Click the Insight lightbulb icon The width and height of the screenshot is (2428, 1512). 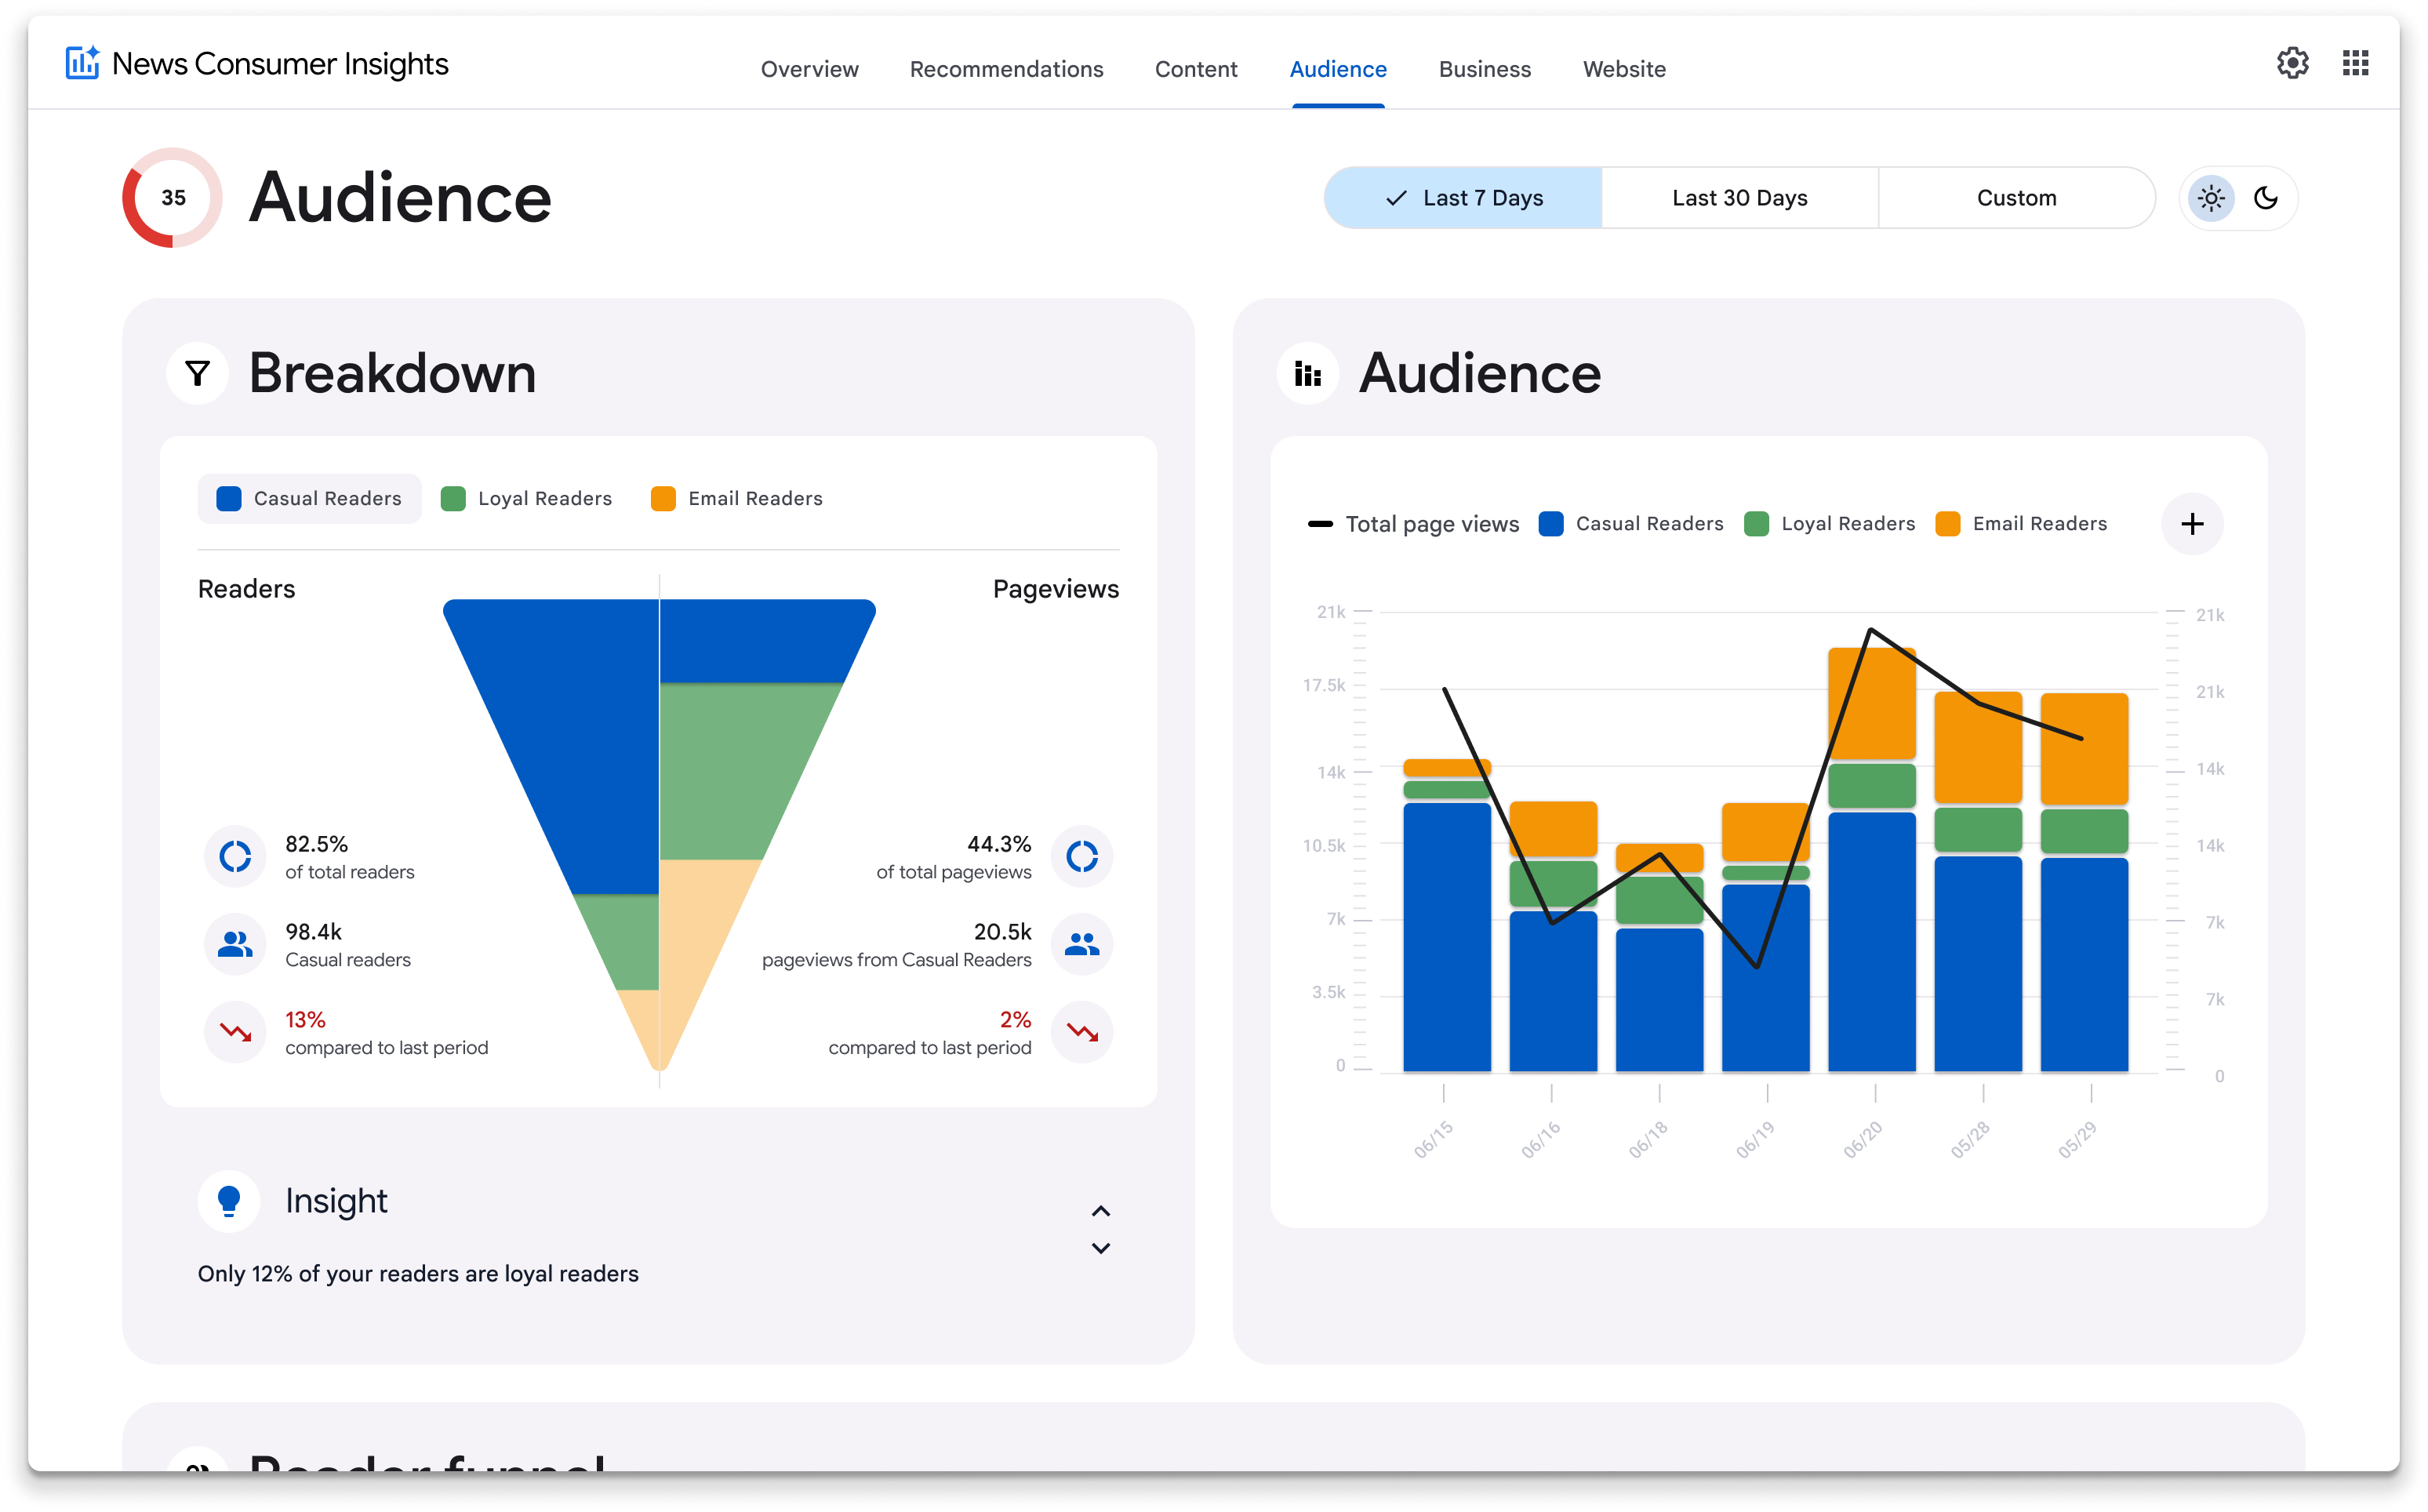(229, 1200)
